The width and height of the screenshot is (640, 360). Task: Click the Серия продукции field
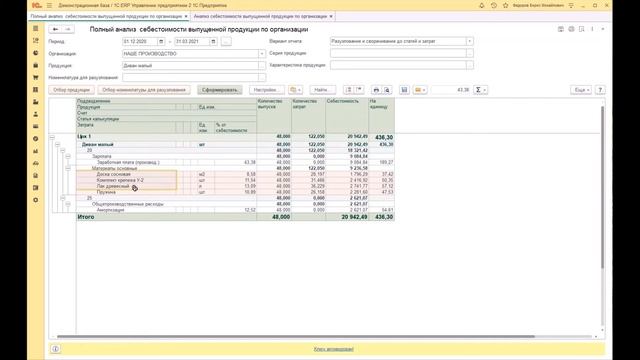(398, 53)
